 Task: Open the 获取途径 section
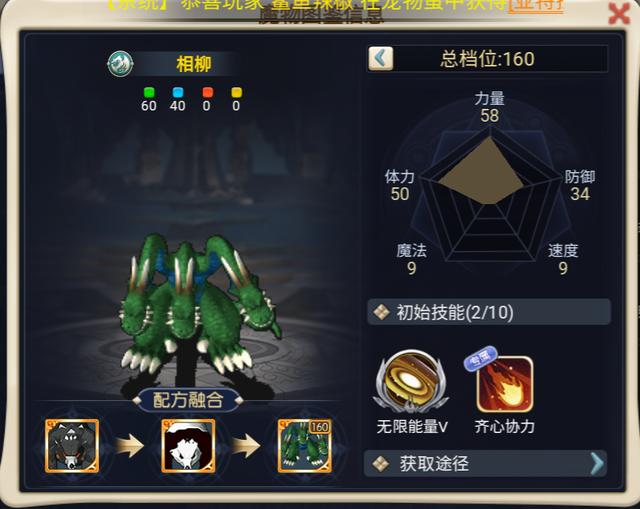pos(485,463)
